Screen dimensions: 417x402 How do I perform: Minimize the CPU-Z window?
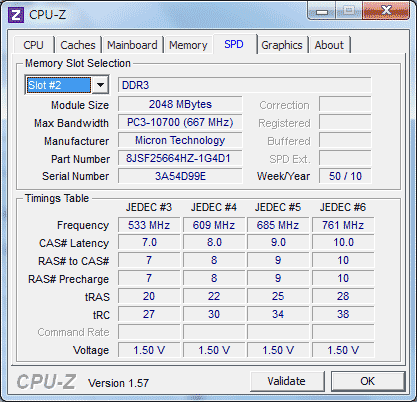322,12
